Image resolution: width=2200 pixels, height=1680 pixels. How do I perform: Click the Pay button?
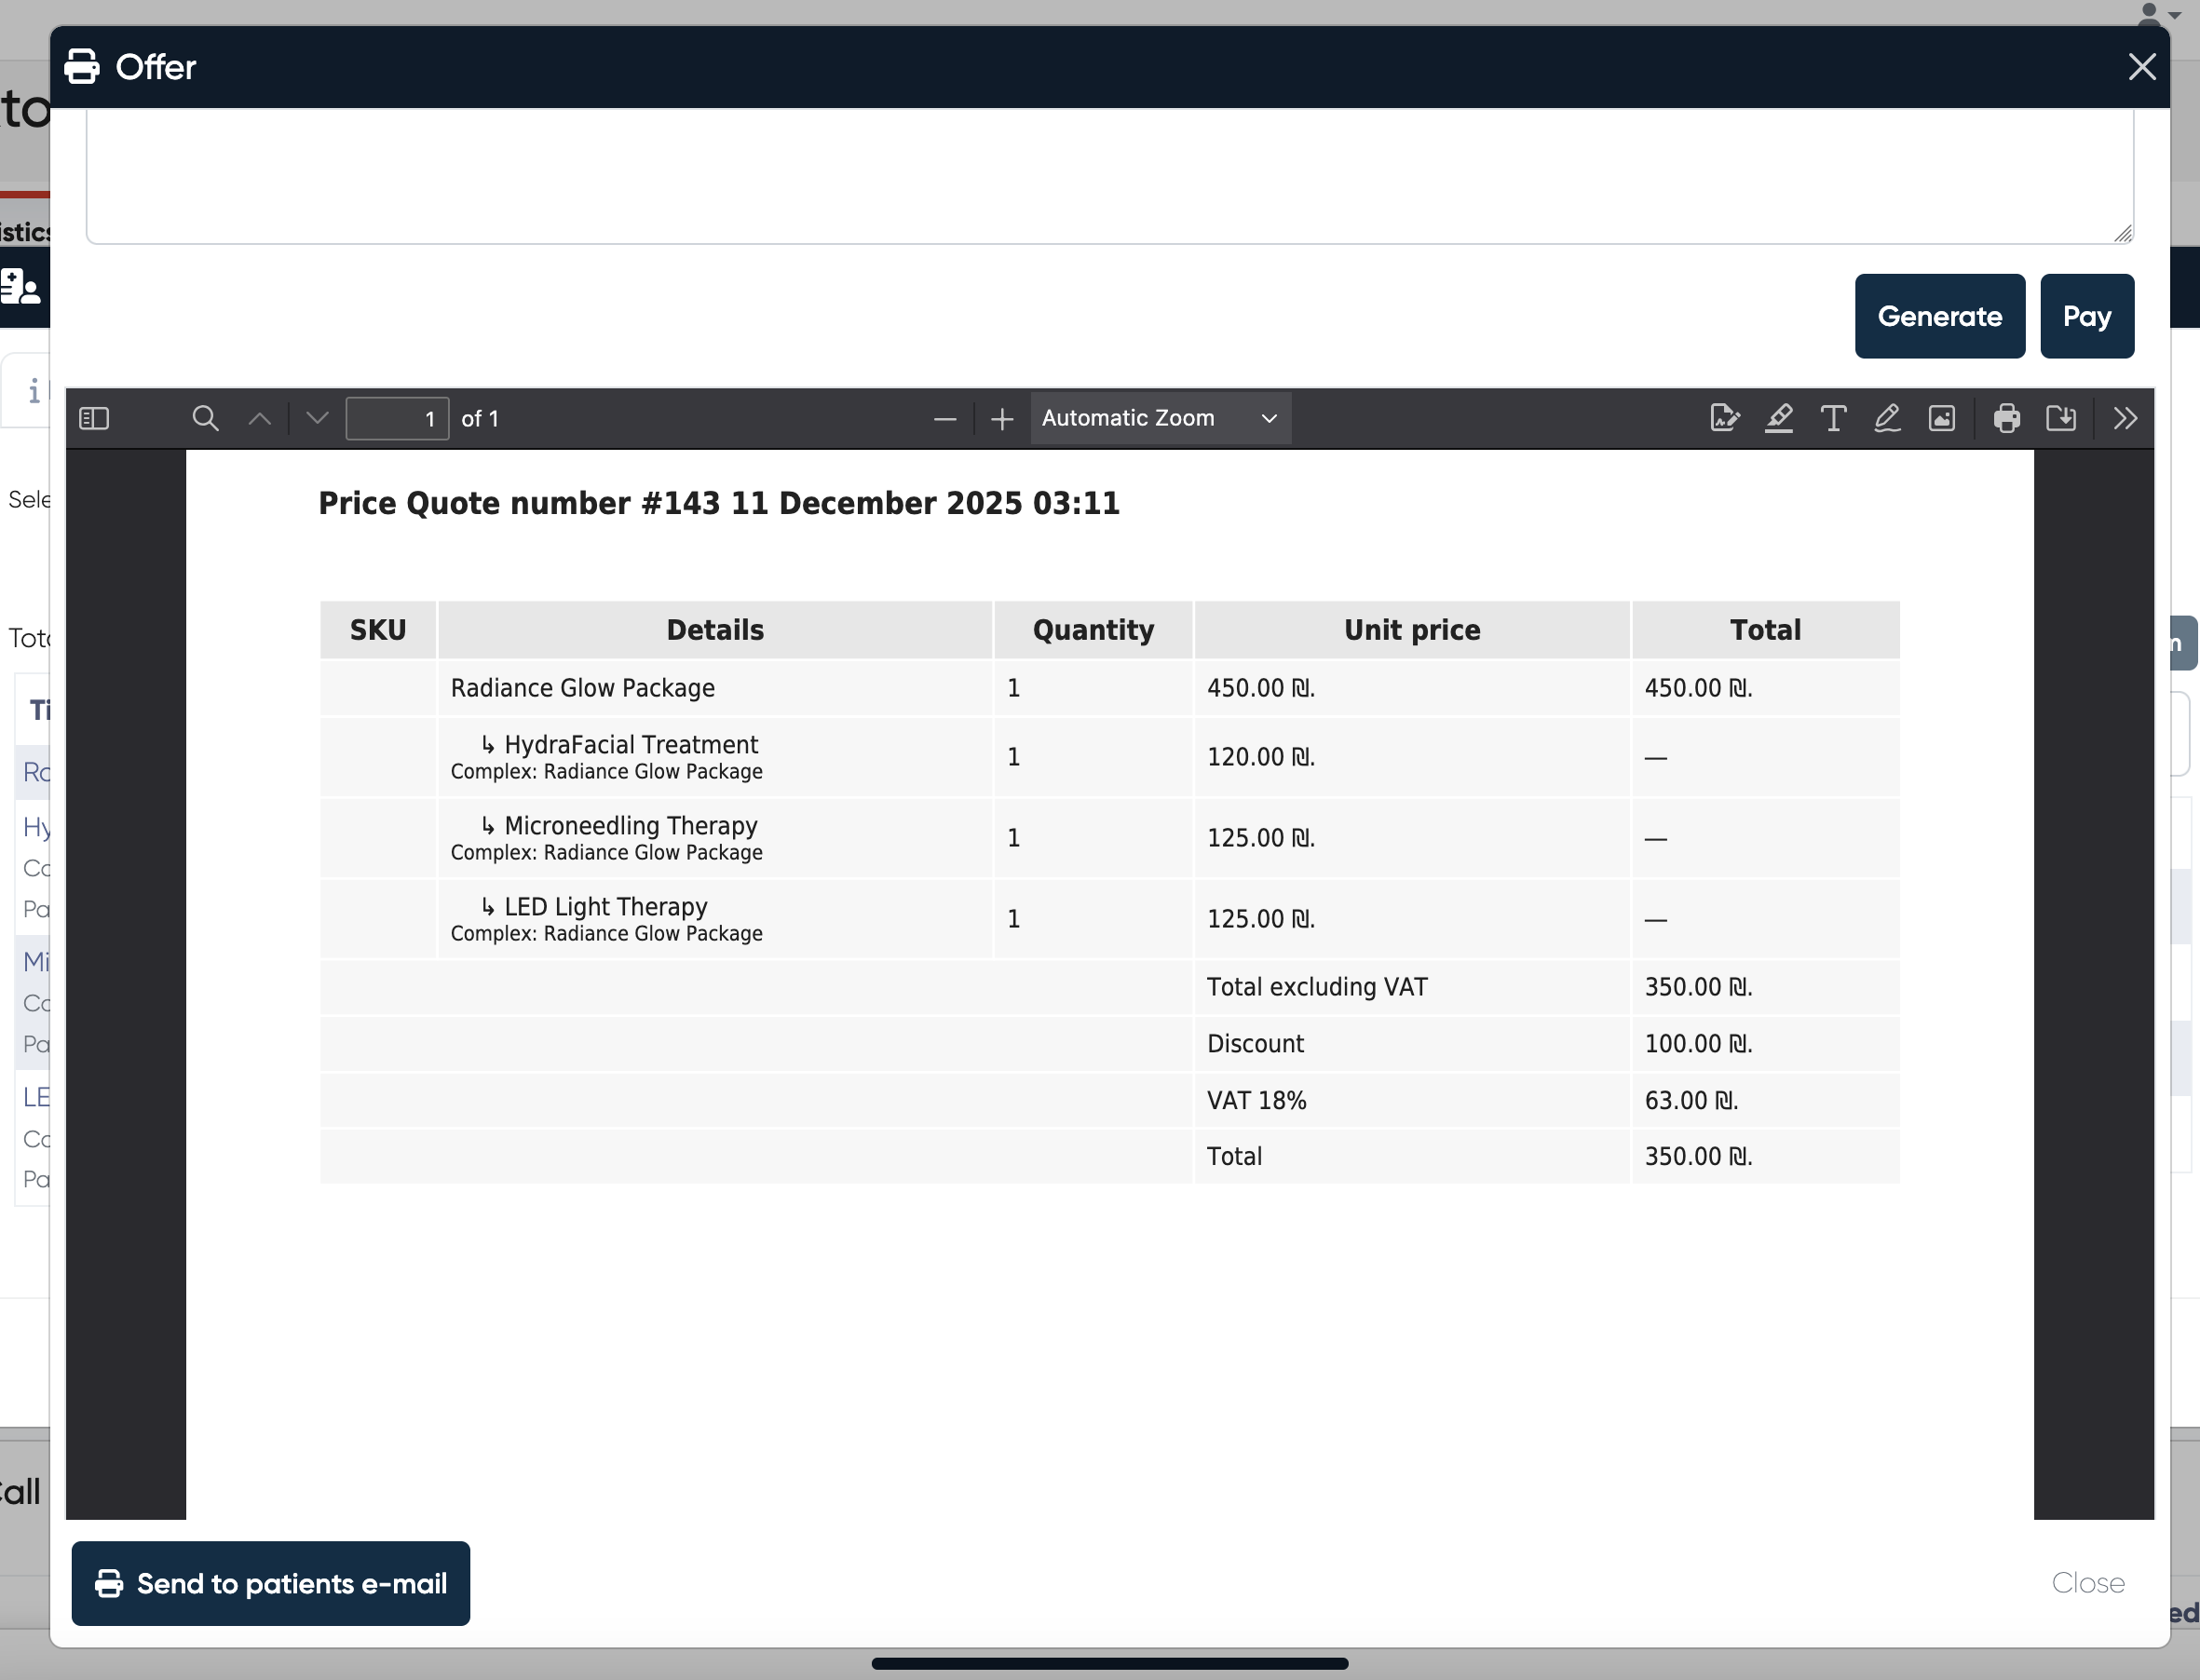click(x=2086, y=316)
